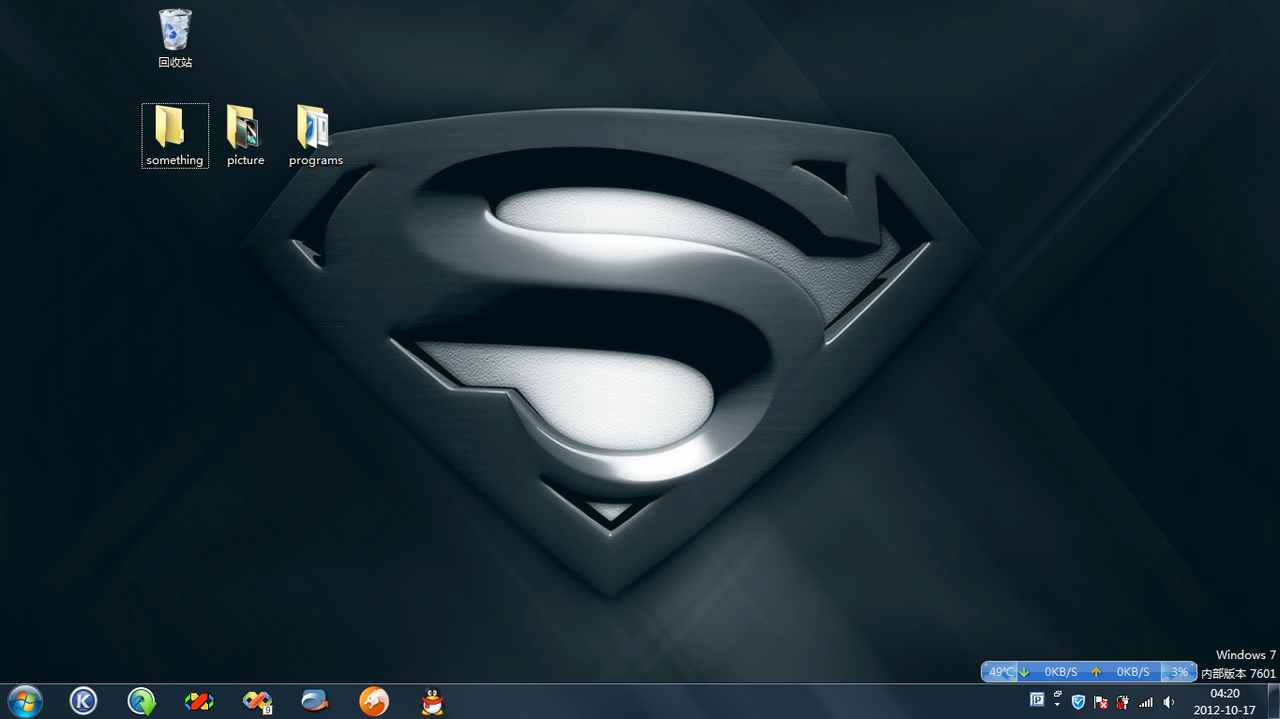Image resolution: width=1280 pixels, height=719 pixels.
Task: Launch the blue swoosh browser taskbar icon
Action: pyautogui.click(x=315, y=701)
